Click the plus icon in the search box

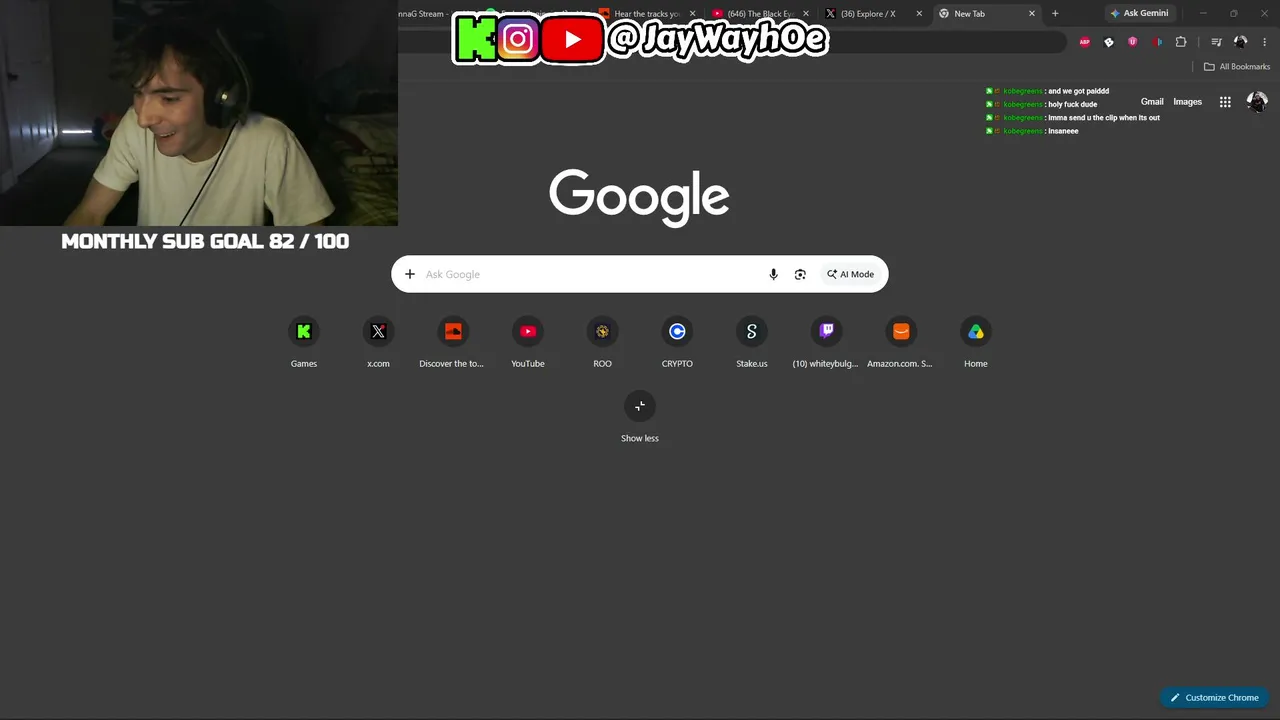410,274
